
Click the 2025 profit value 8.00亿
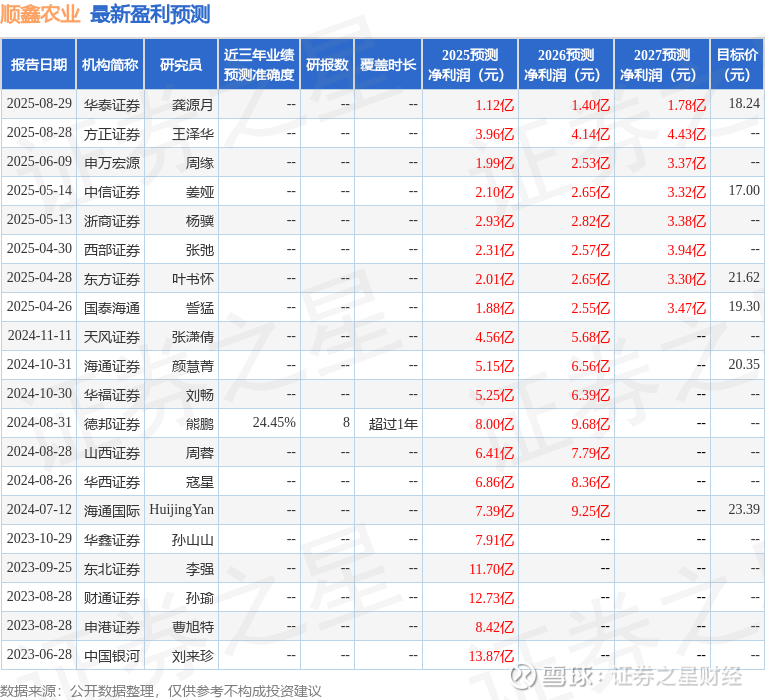click(x=495, y=424)
